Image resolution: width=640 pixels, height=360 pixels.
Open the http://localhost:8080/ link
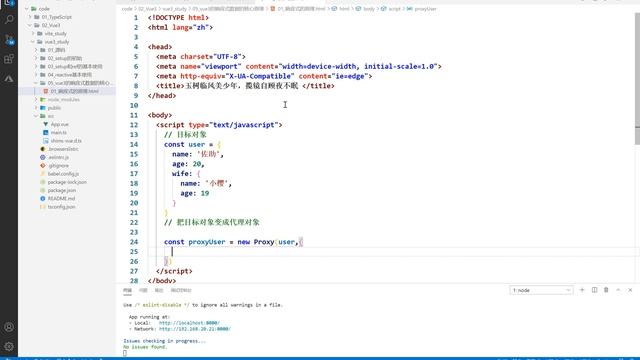pyautogui.click(x=189, y=323)
